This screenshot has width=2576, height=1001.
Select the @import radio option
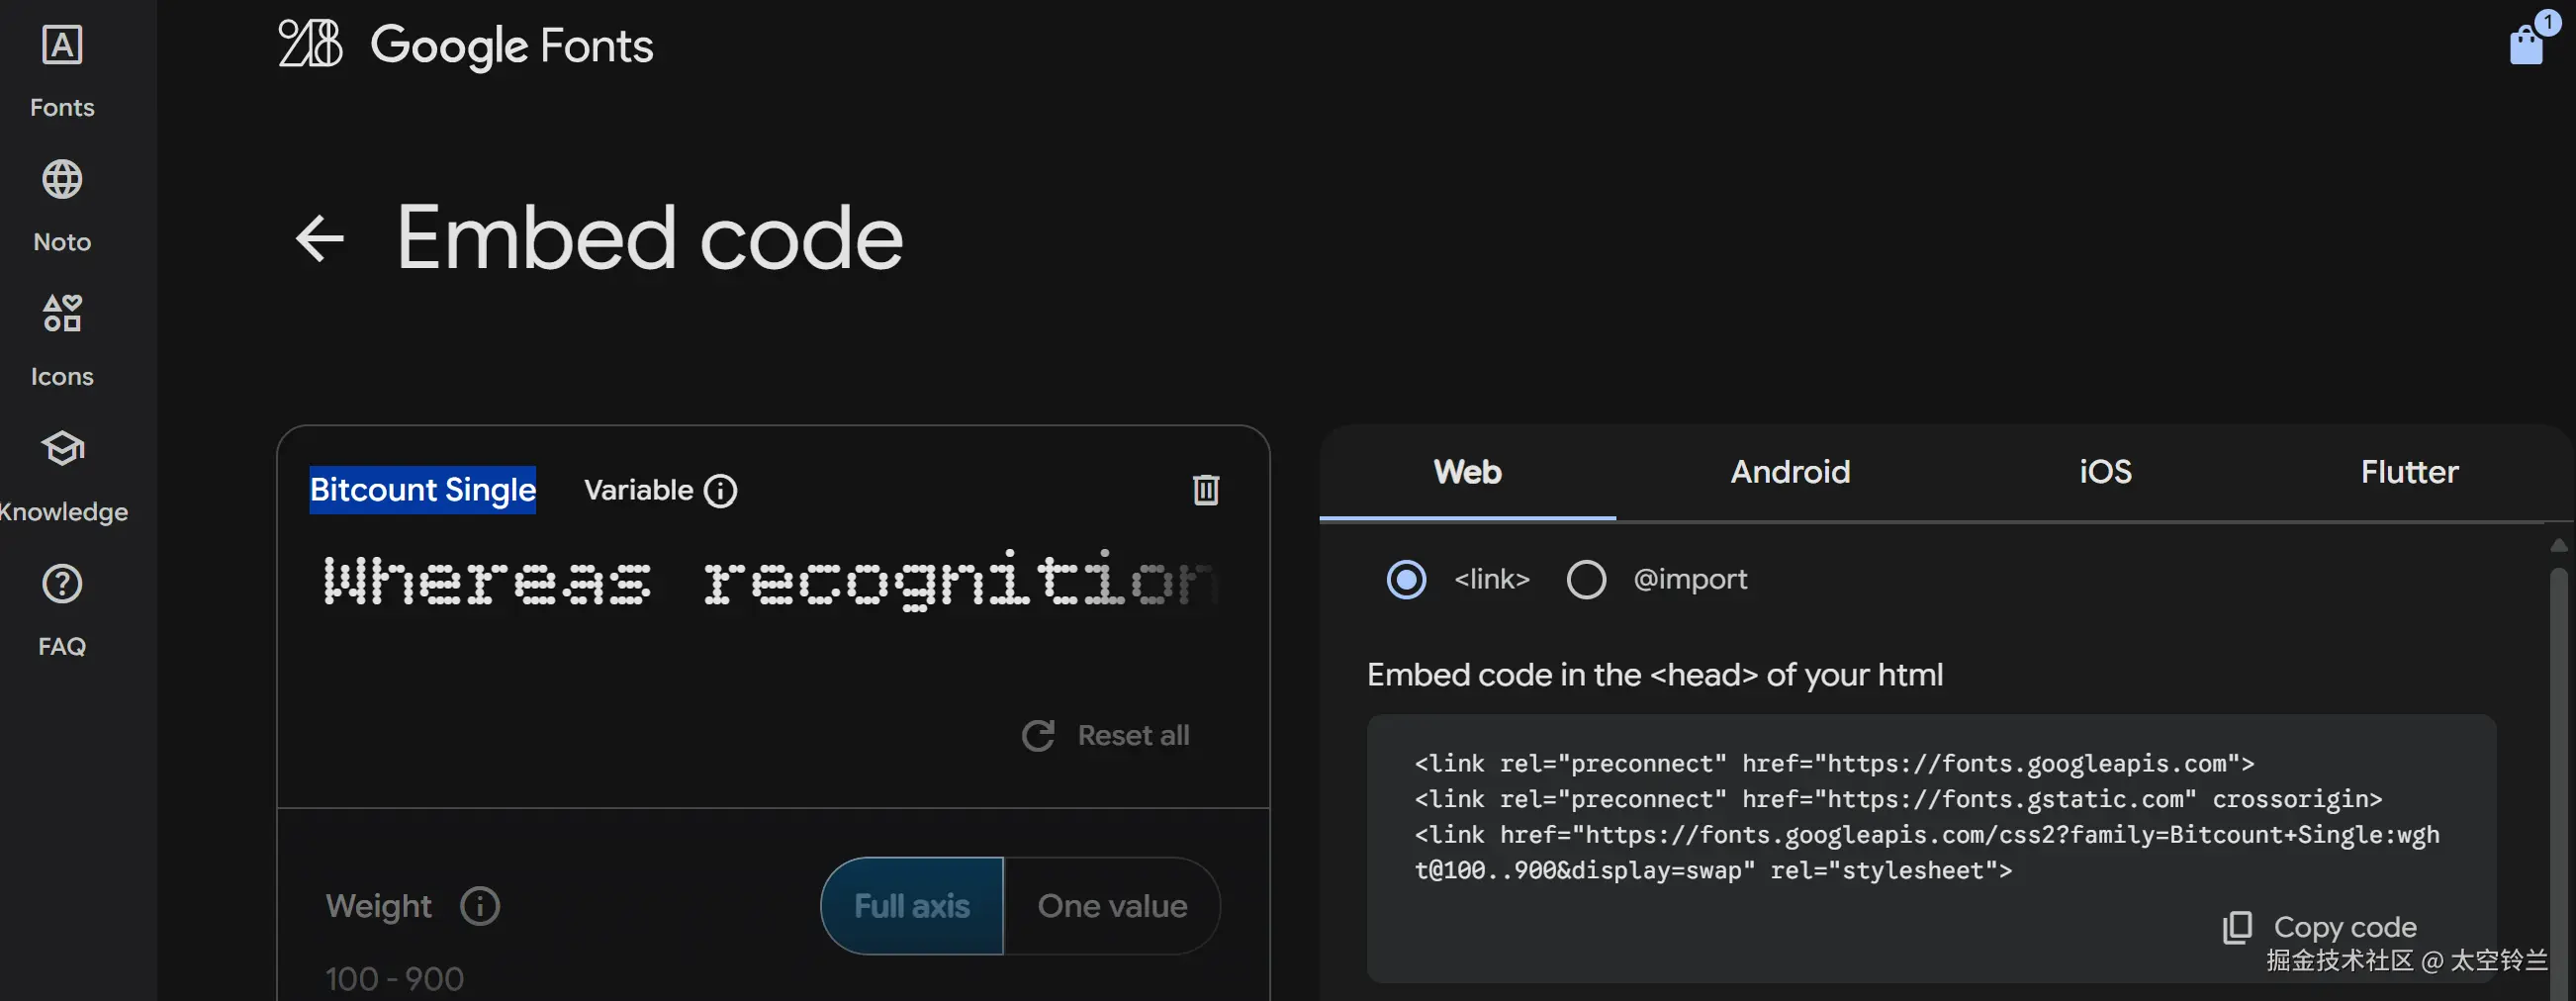[x=1586, y=579]
